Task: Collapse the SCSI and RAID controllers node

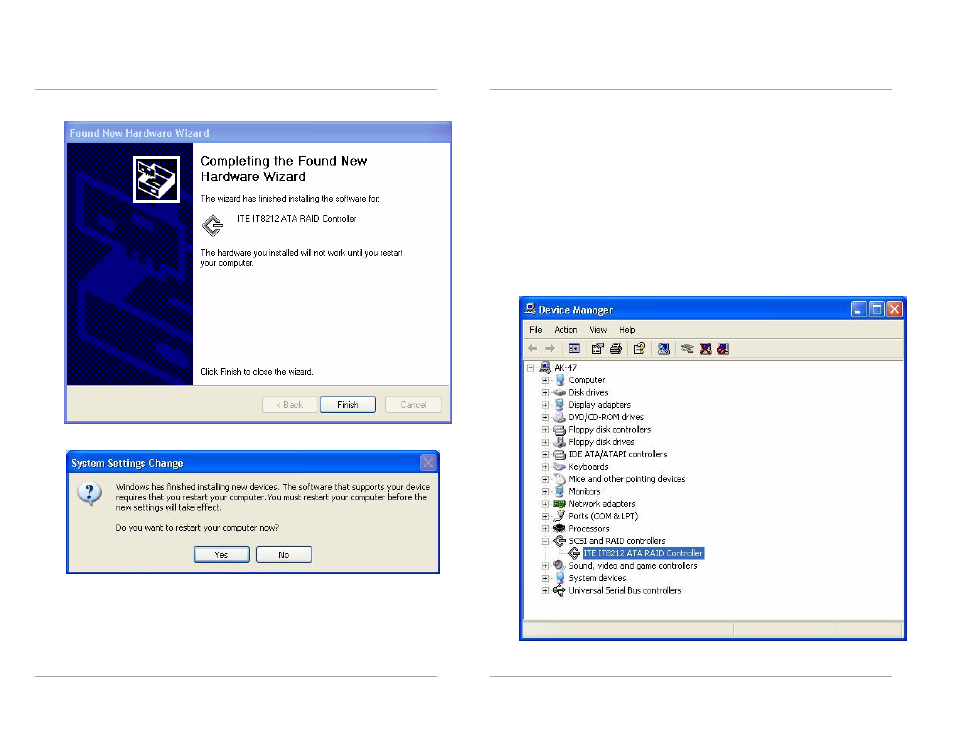Action: tap(545, 541)
